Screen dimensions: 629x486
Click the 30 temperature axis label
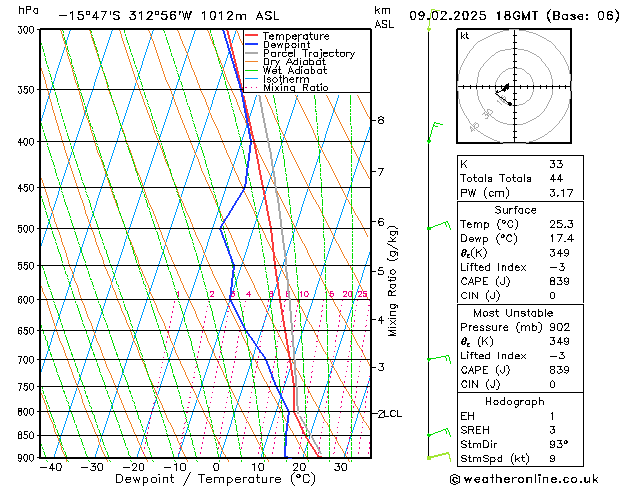pos(341,467)
